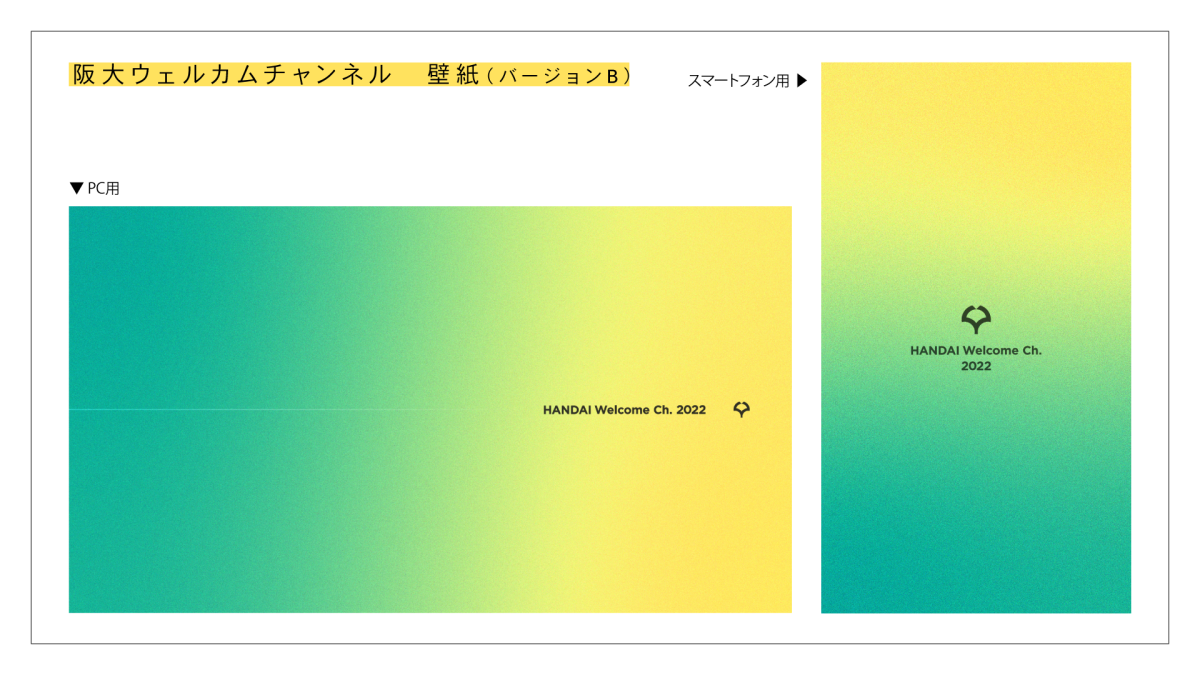Click the ▼ PC用 label
This screenshot has width=1200, height=675.
(x=95, y=188)
